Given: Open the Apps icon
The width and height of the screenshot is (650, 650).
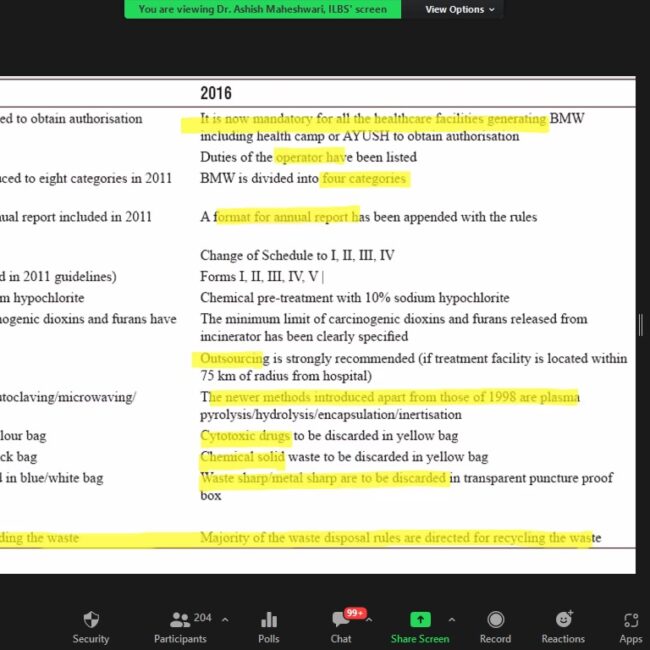Looking at the screenshot, I should (x=630, y=620).
